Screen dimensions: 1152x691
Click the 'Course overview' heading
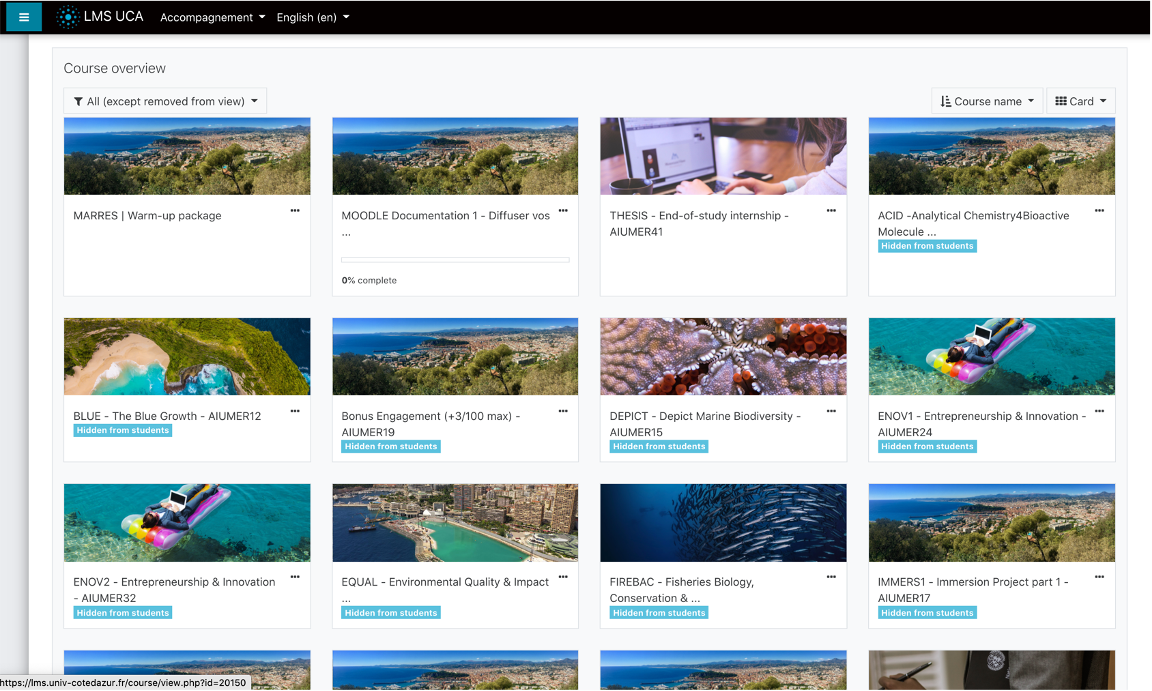tap(115, 68)
